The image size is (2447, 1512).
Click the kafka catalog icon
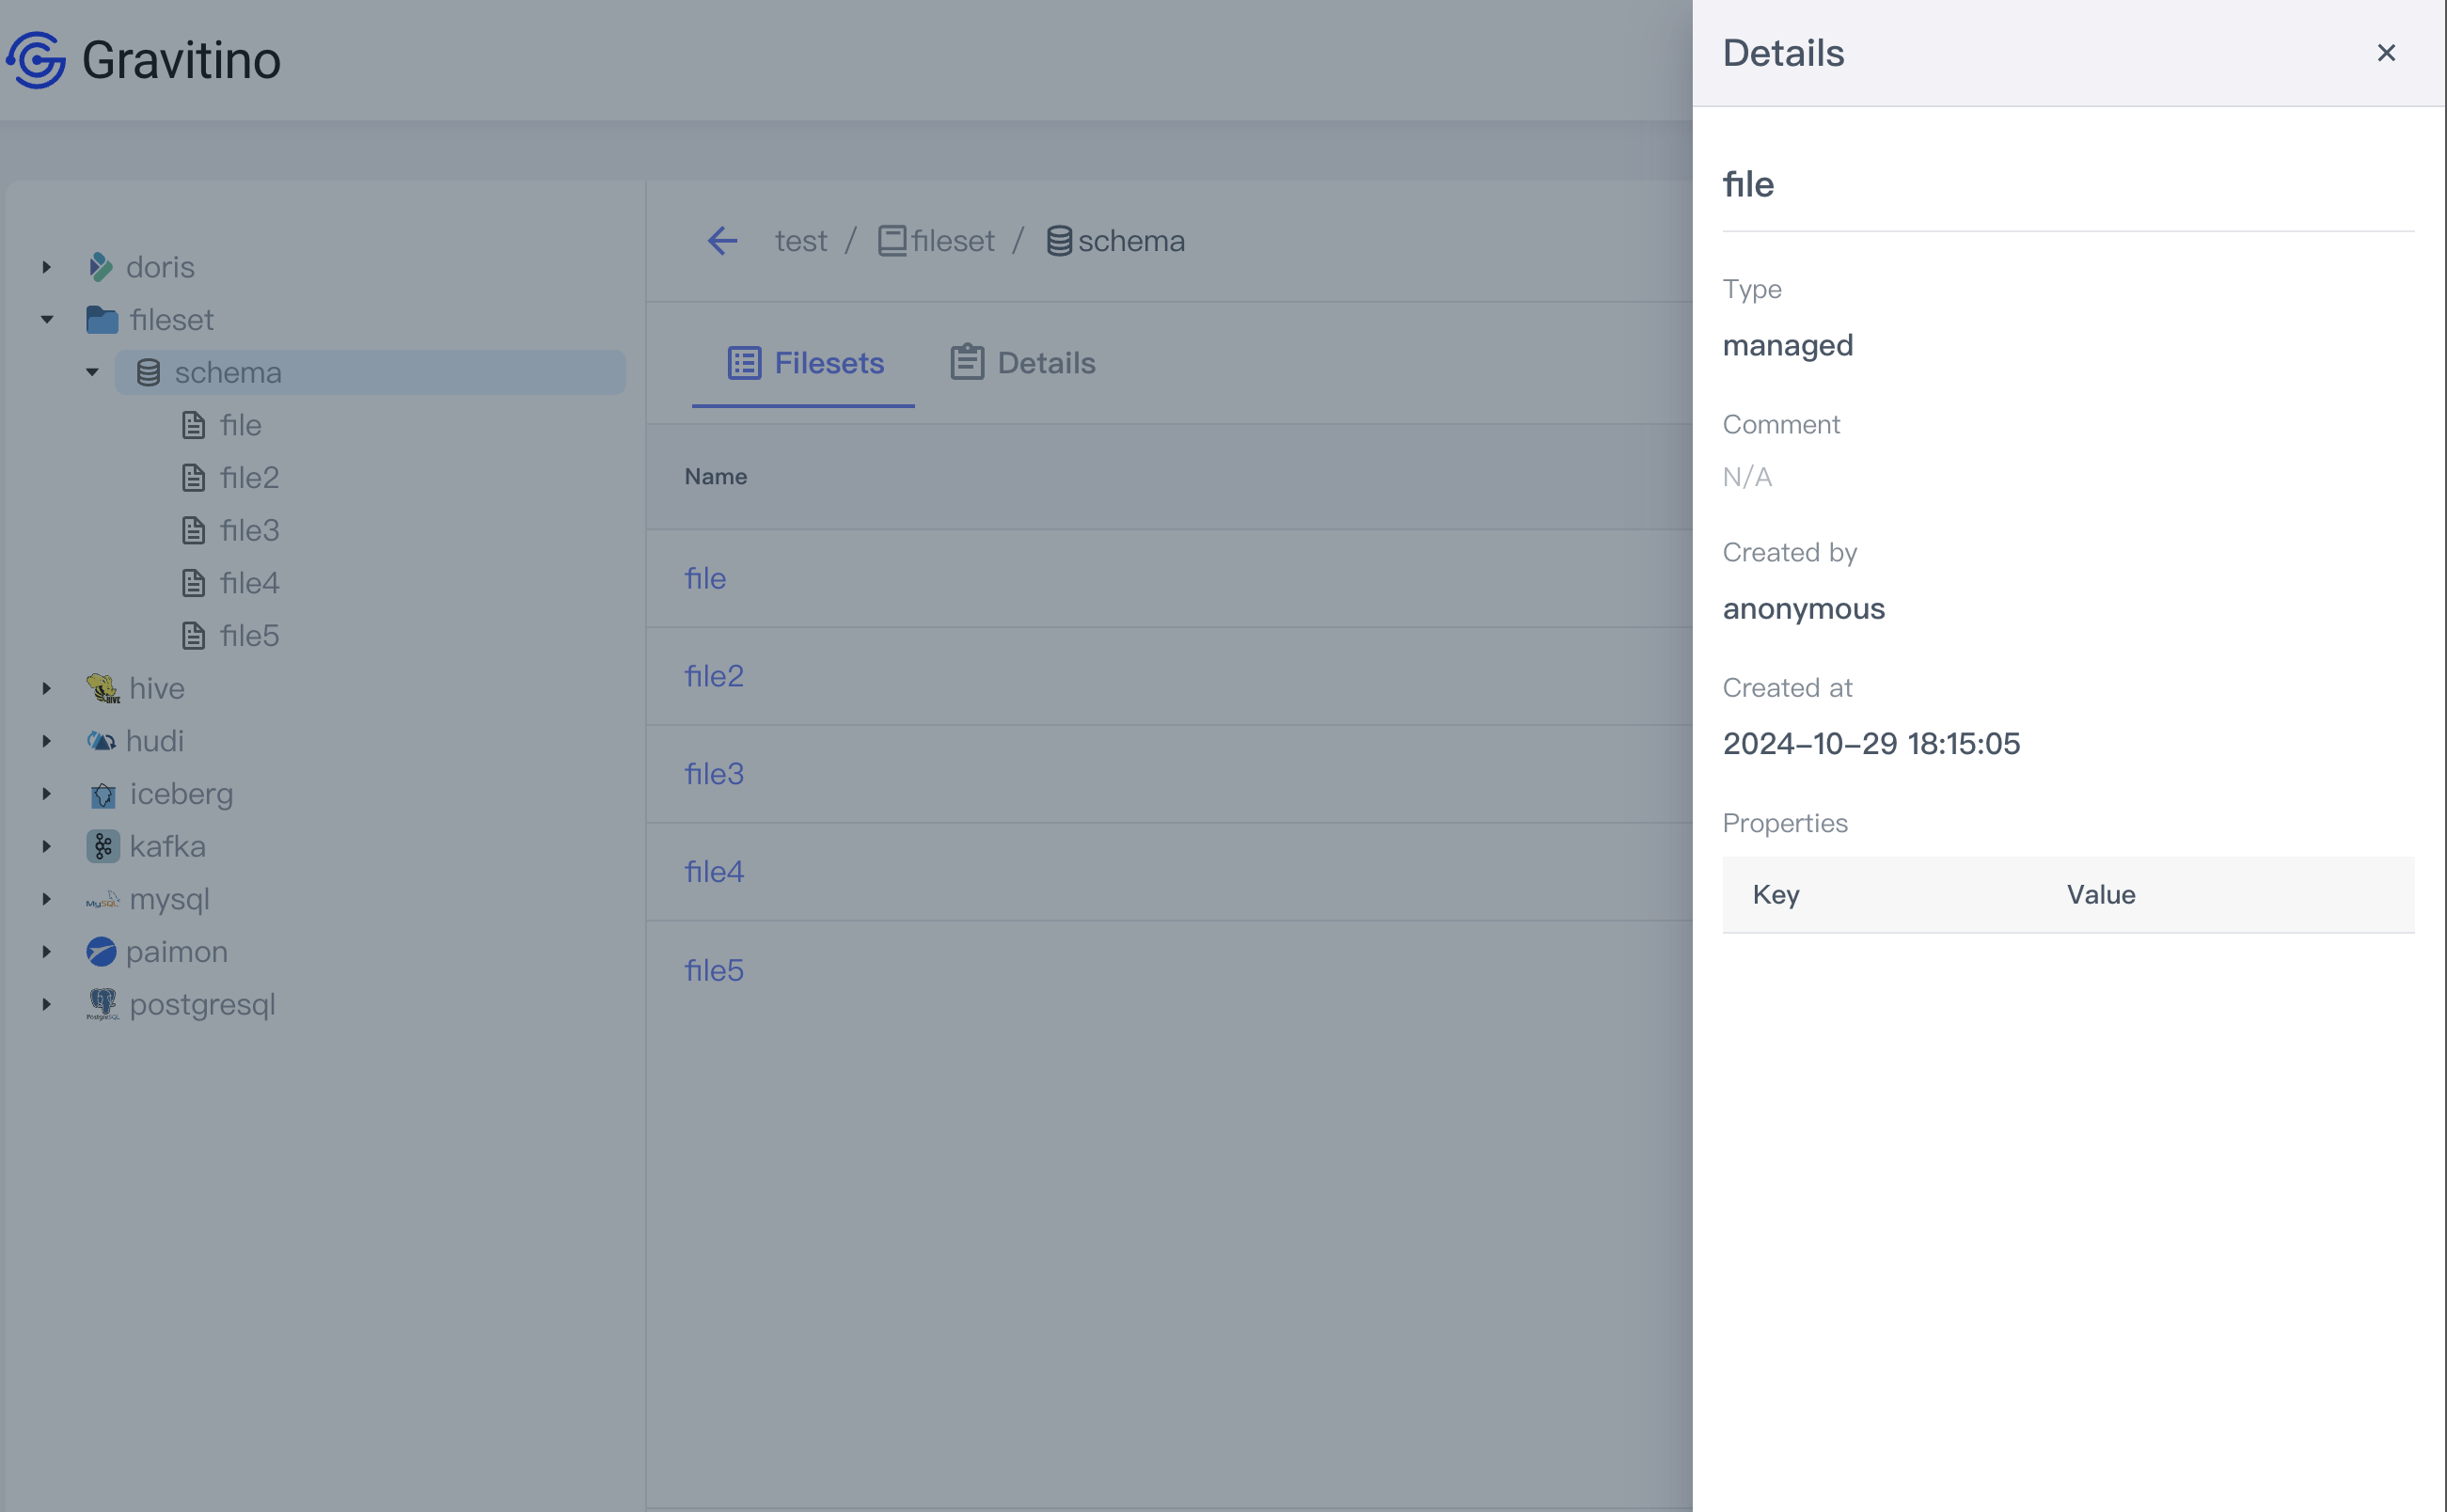(102, 846)
